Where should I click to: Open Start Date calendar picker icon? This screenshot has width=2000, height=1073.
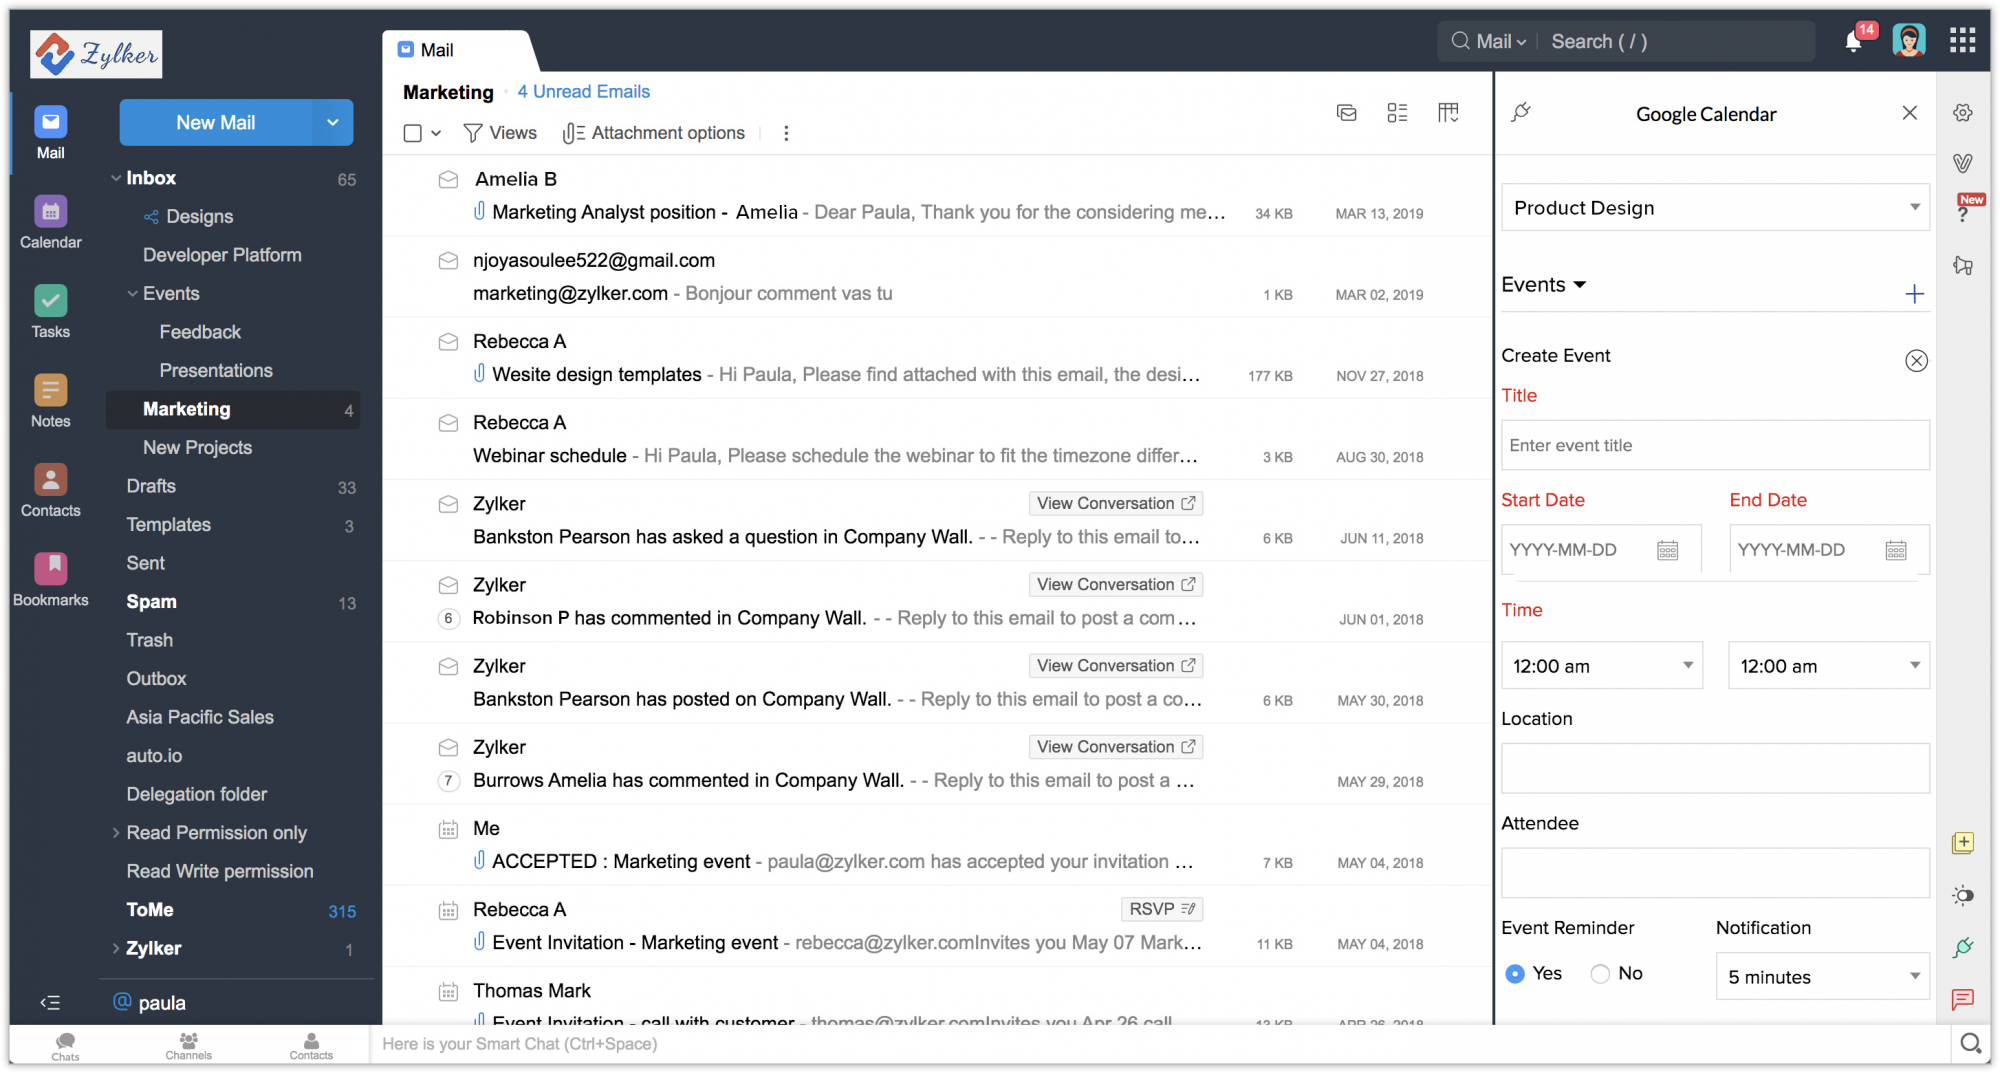(x=1667, y=550)
